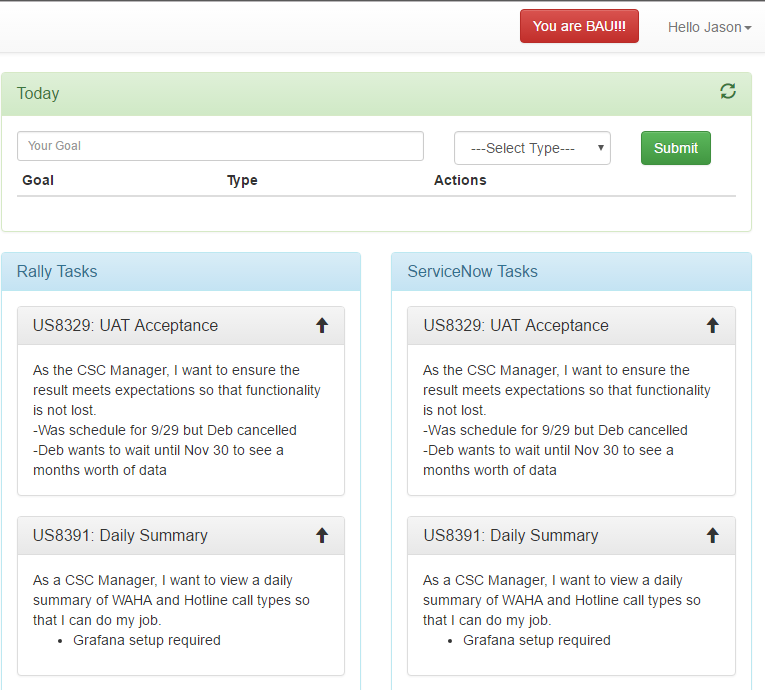Click up arrow on ServiceNow US8329 card

[x=712, y=325]
